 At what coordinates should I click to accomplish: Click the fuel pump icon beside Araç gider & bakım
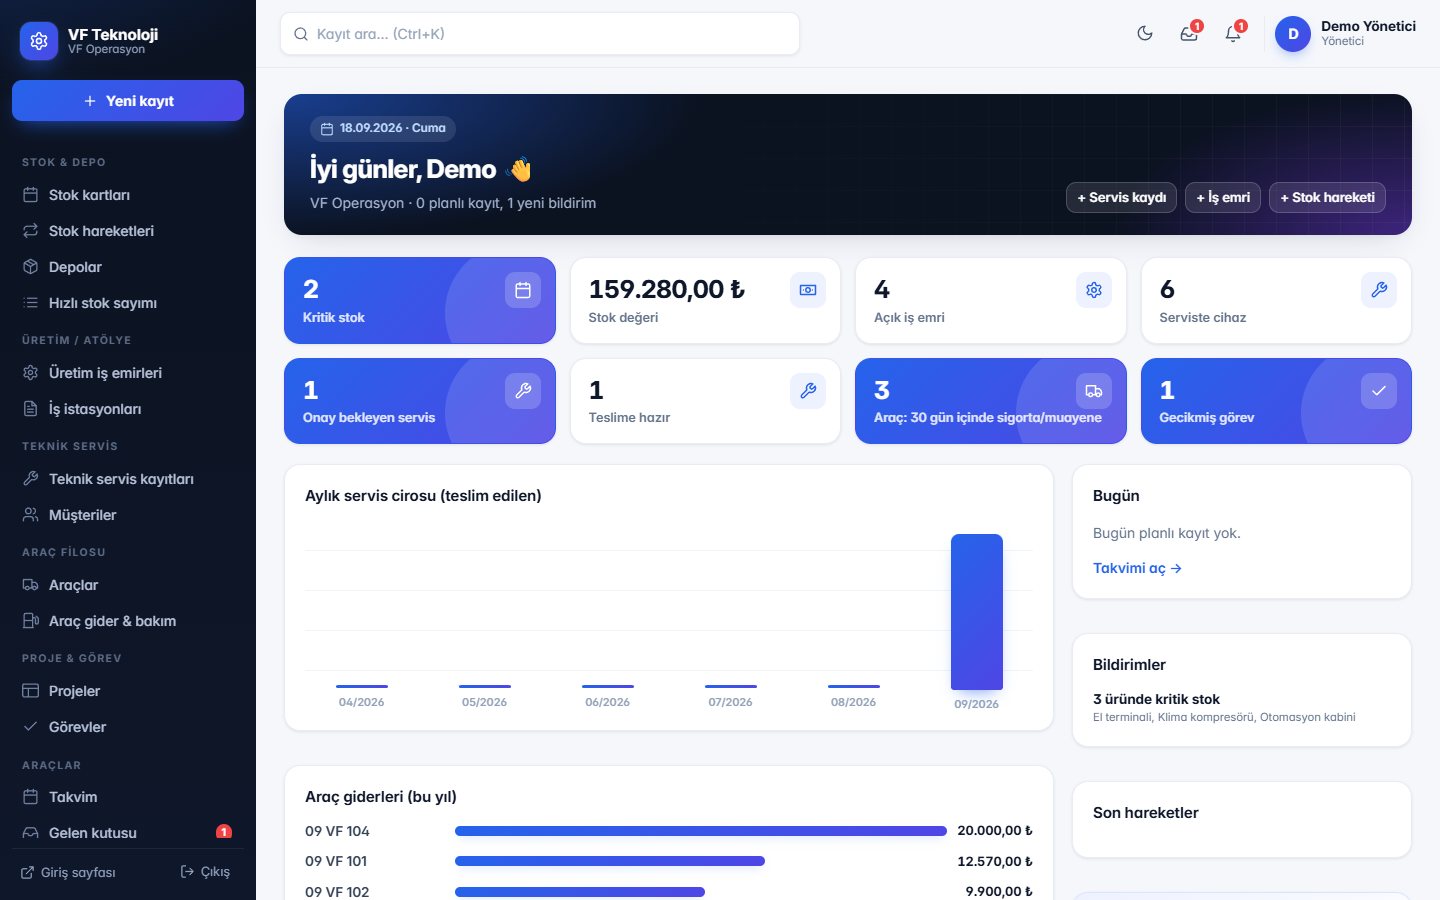[31, 621]
